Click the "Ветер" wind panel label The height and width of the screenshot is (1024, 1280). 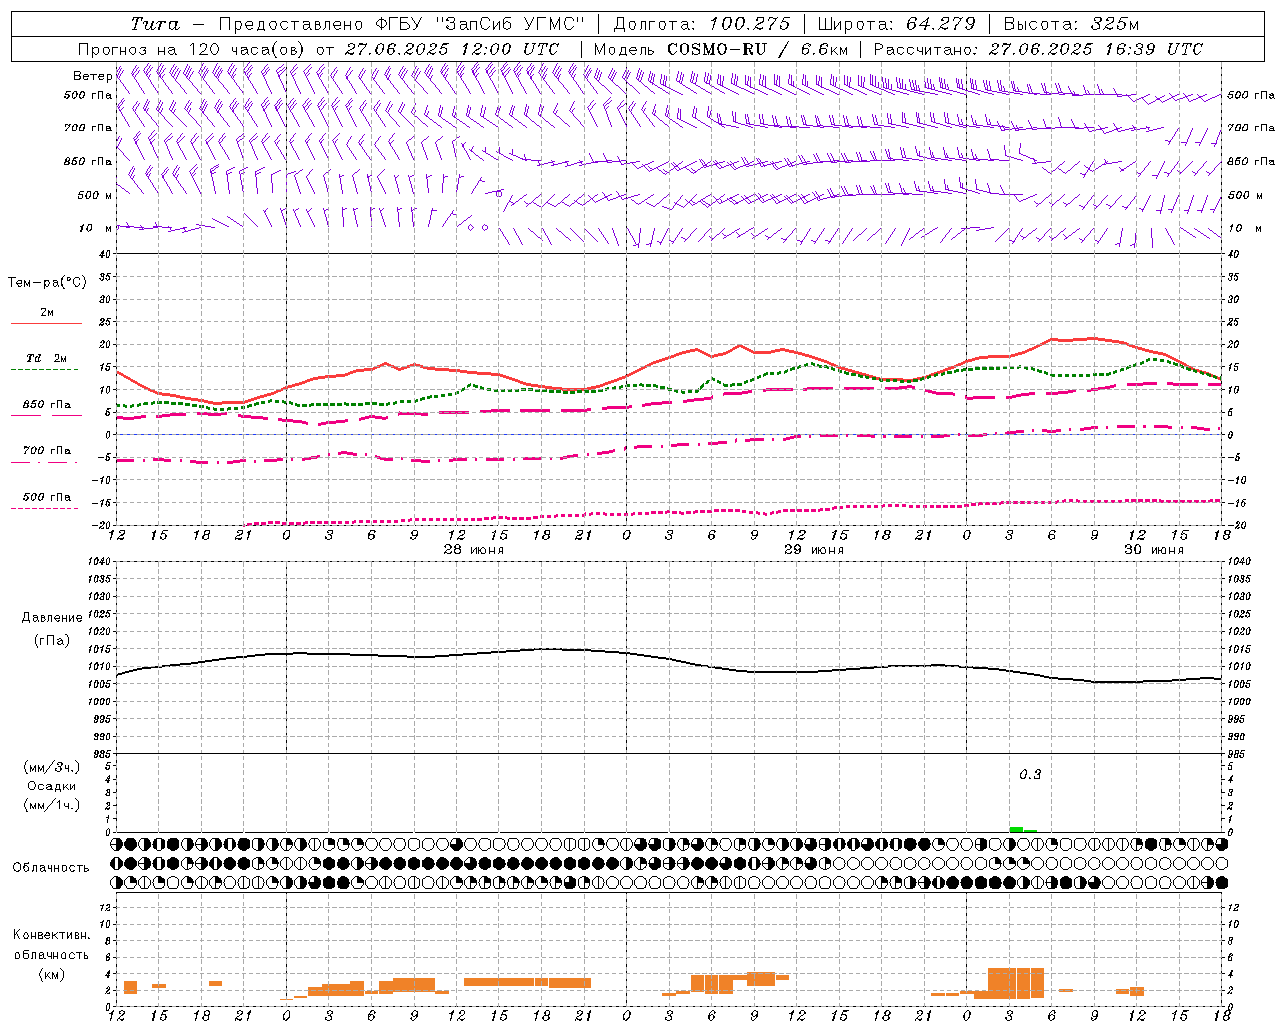point(92,76)
